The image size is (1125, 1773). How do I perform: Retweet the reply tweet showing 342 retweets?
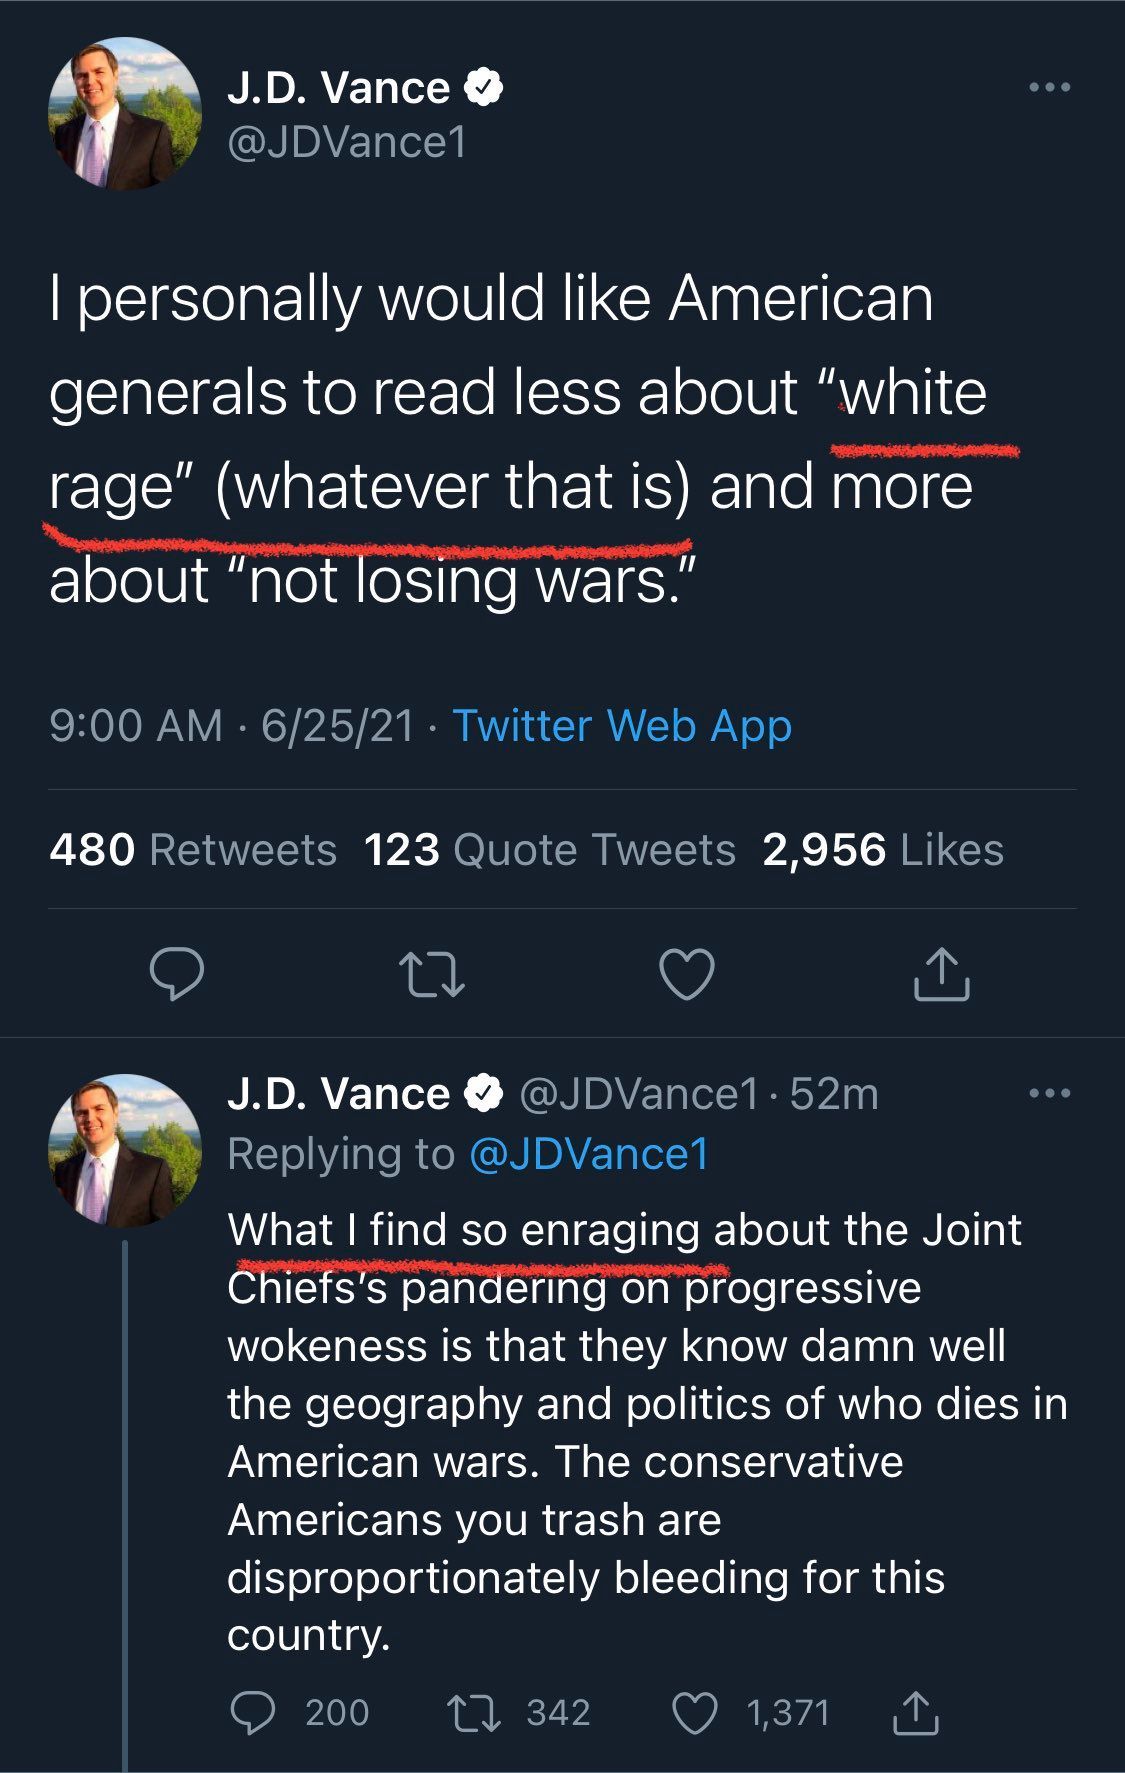(472, 1712)
